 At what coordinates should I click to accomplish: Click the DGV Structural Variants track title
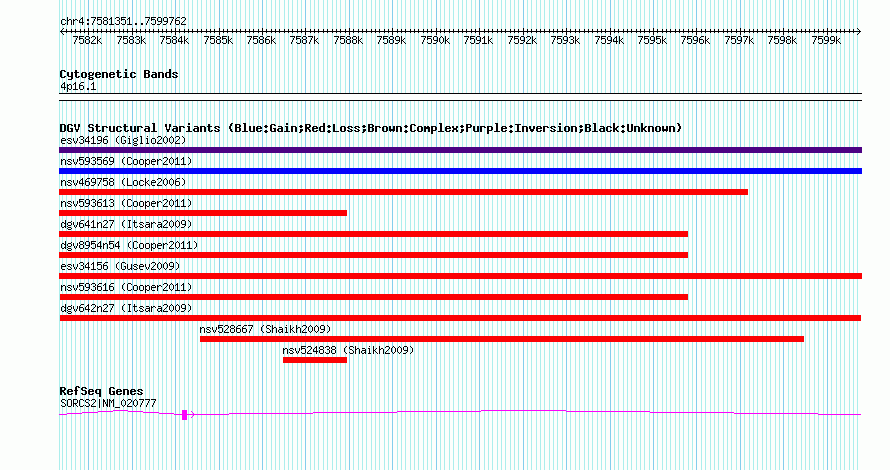tap(371, 128)
